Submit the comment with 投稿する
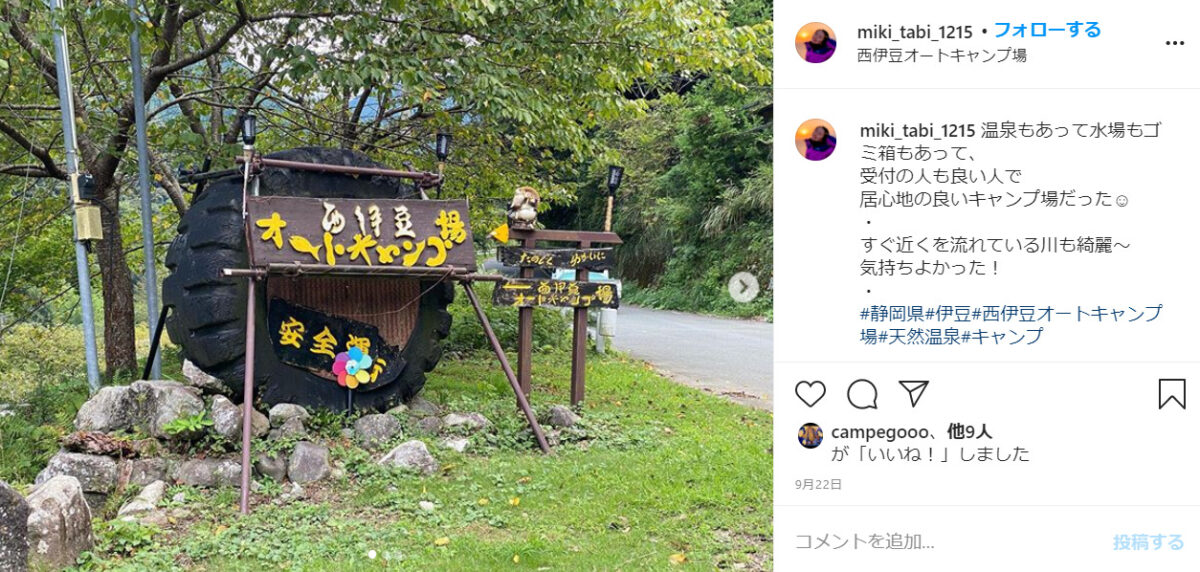This screenshot has height=572, width=1200. (1149, 542)
